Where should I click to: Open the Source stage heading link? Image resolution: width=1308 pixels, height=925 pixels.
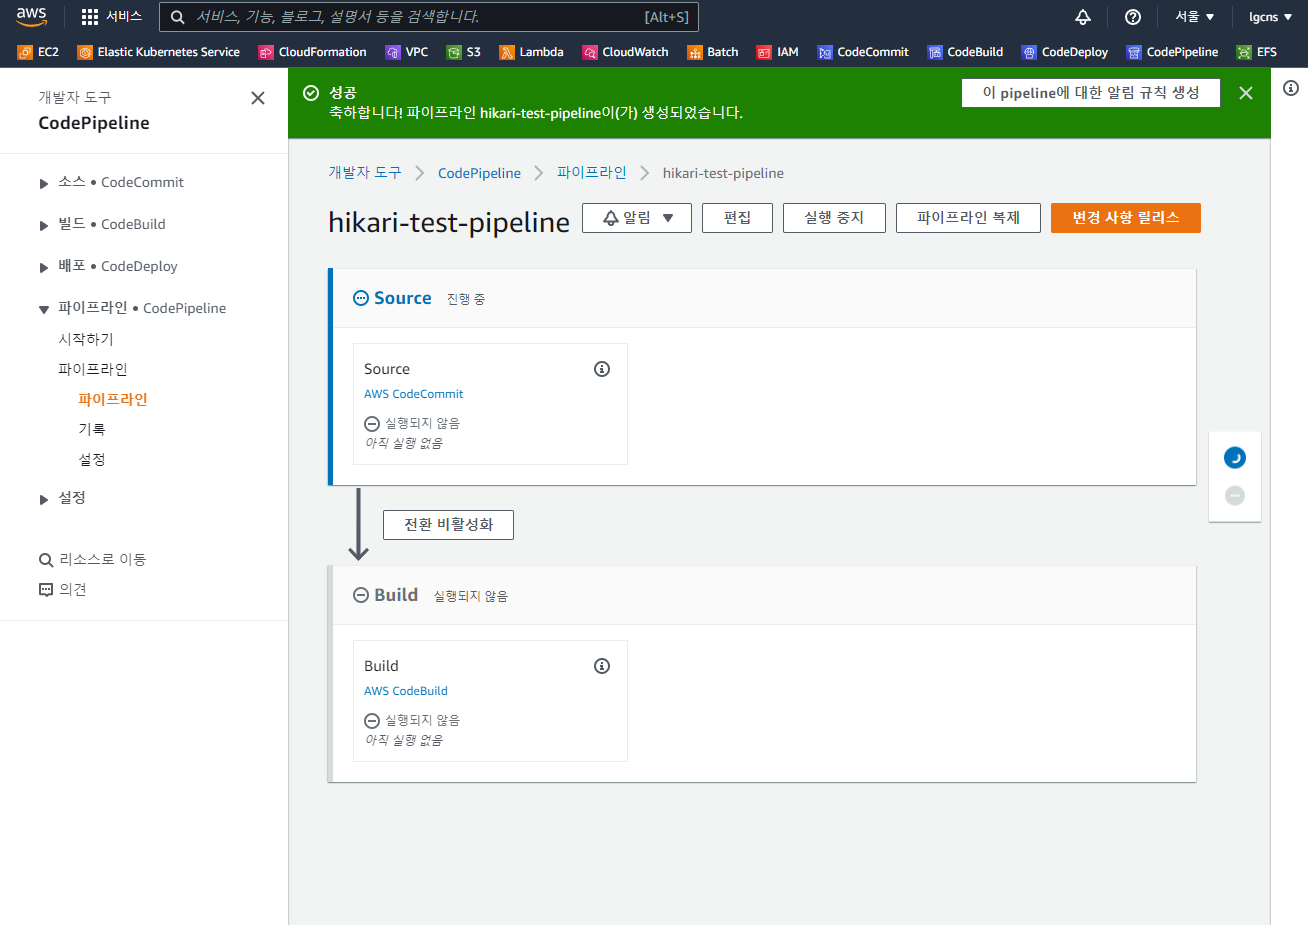coord(402,298)
